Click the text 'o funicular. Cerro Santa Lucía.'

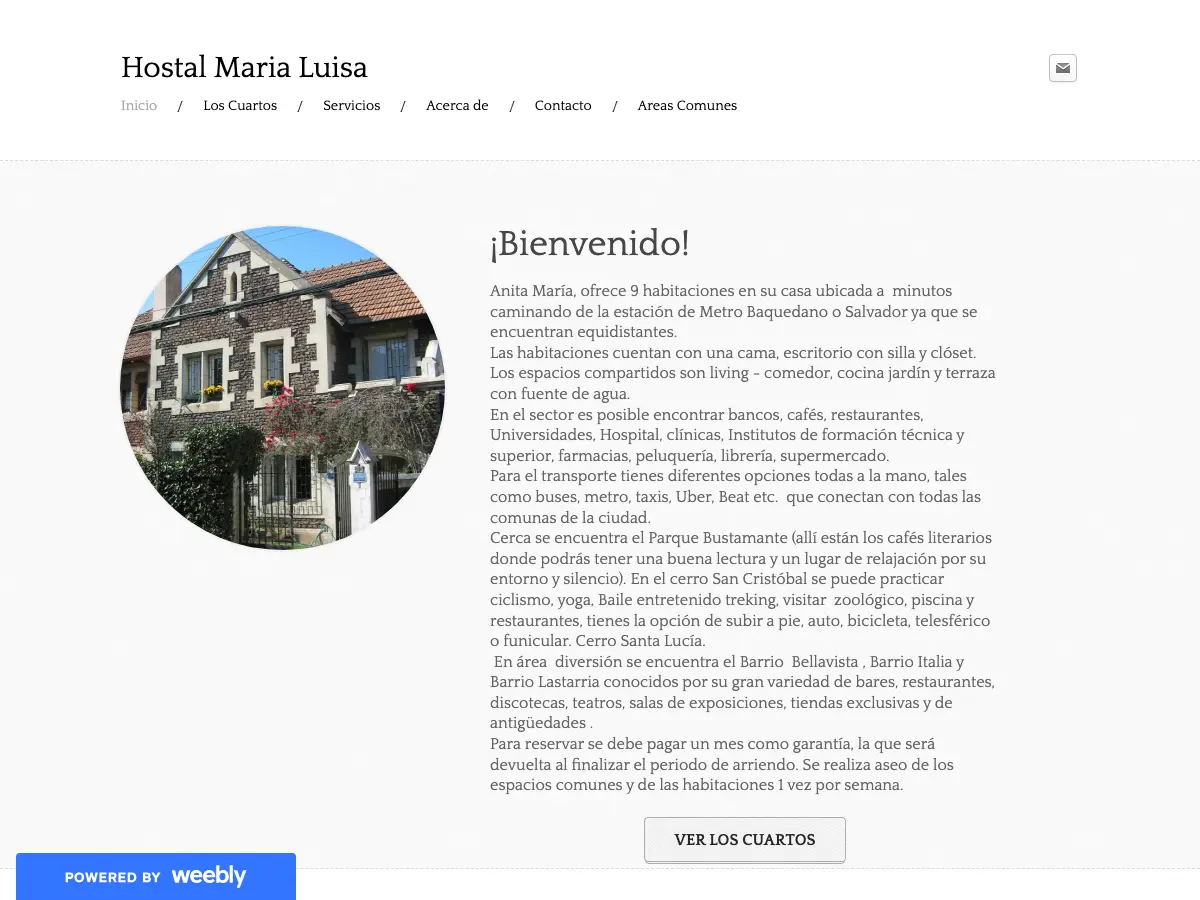598,641
